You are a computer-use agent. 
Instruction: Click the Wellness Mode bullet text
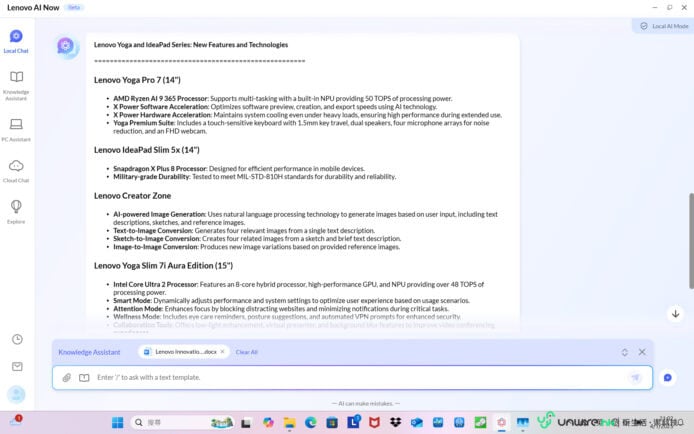287,317
